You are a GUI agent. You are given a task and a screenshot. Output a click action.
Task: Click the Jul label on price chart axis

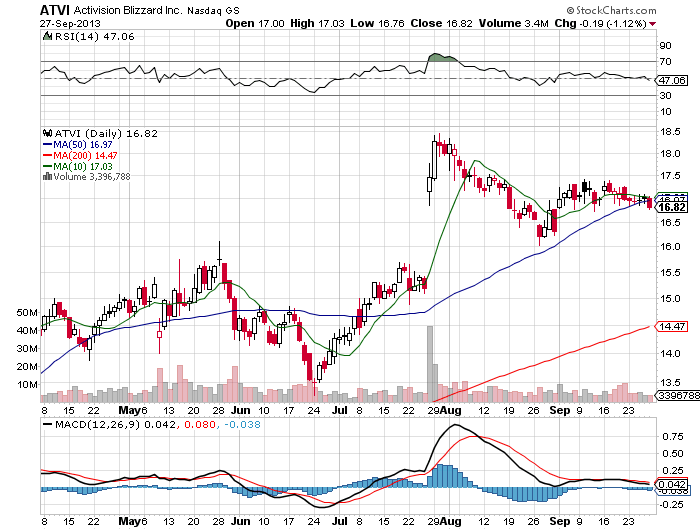click(340, 410)
